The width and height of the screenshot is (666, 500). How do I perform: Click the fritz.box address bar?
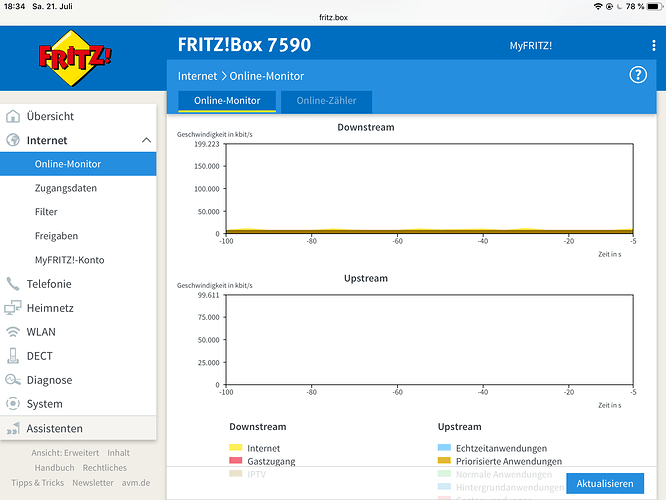[333, 17]
